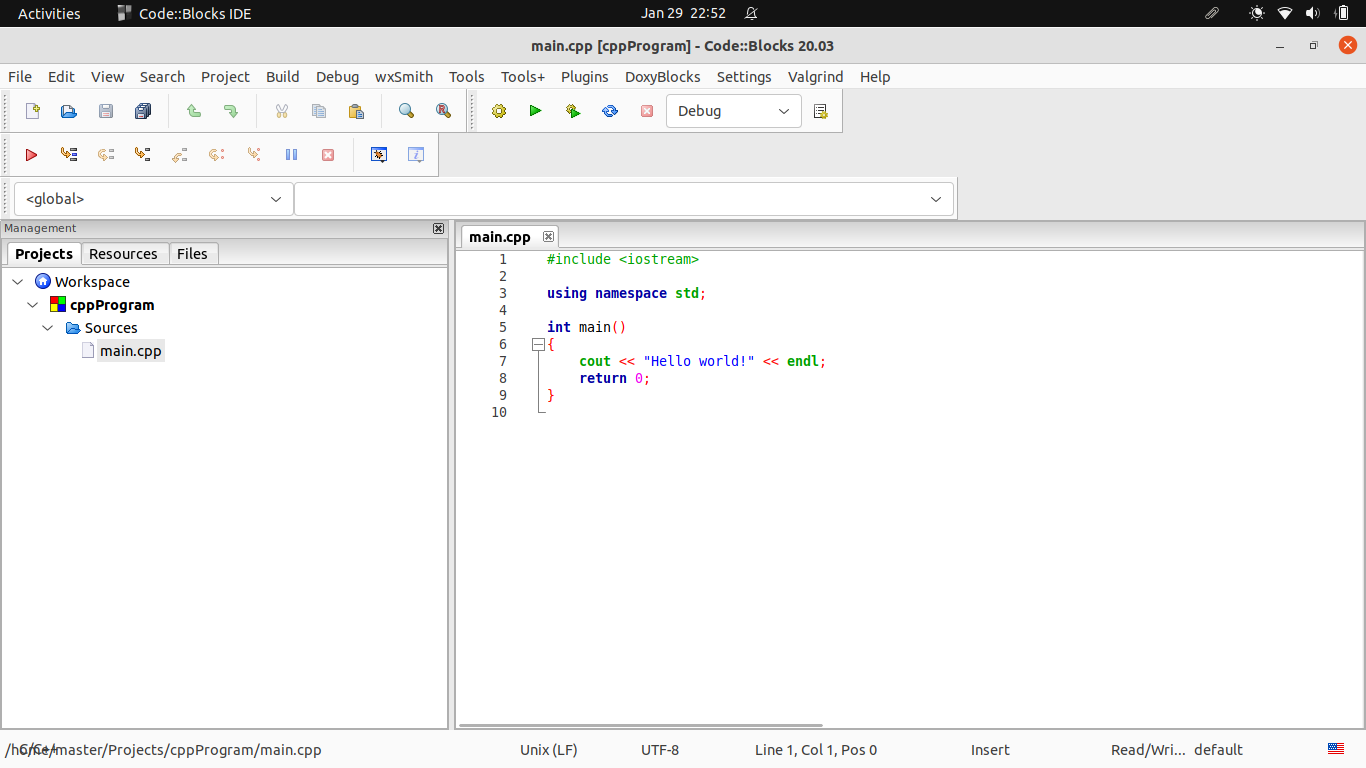Open the Build menu

click(283, 77)
